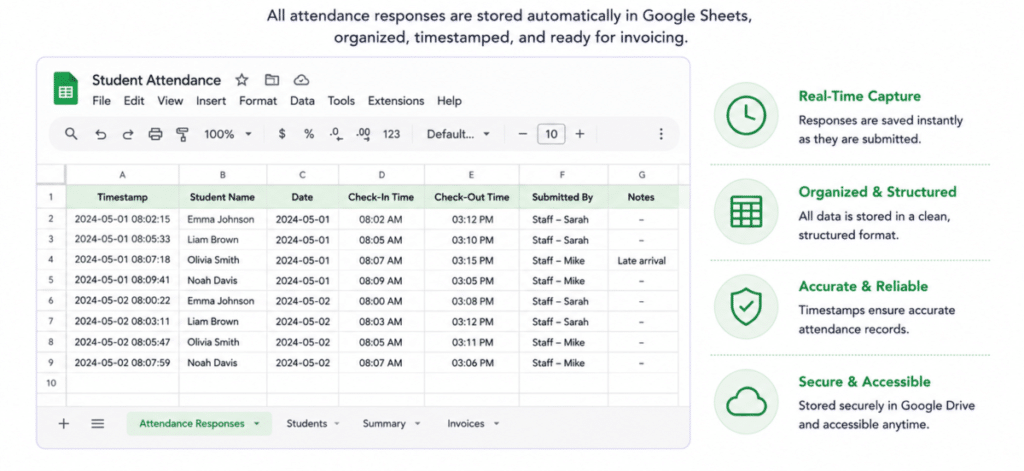Select the Late arrival notes cell

[642, 261]
